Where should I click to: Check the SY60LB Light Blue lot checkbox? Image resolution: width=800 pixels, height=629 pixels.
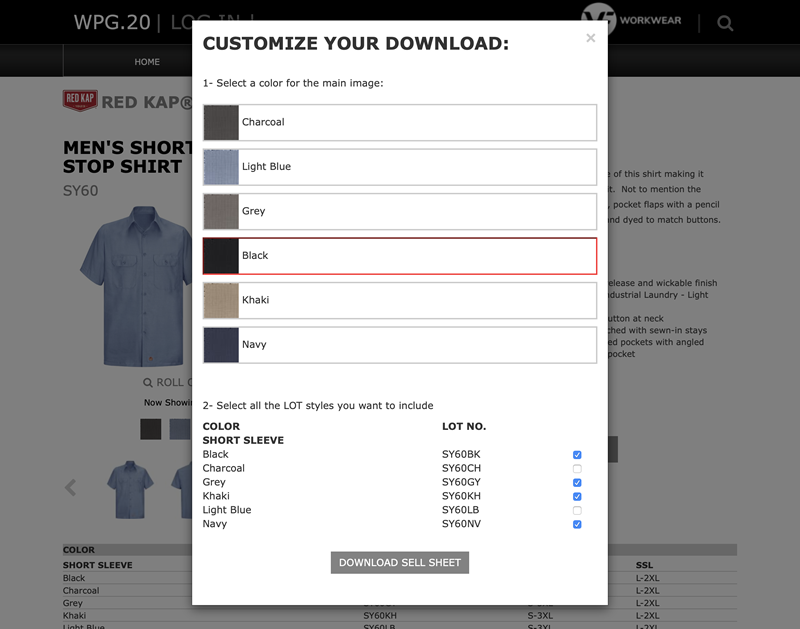pos(577,510)
